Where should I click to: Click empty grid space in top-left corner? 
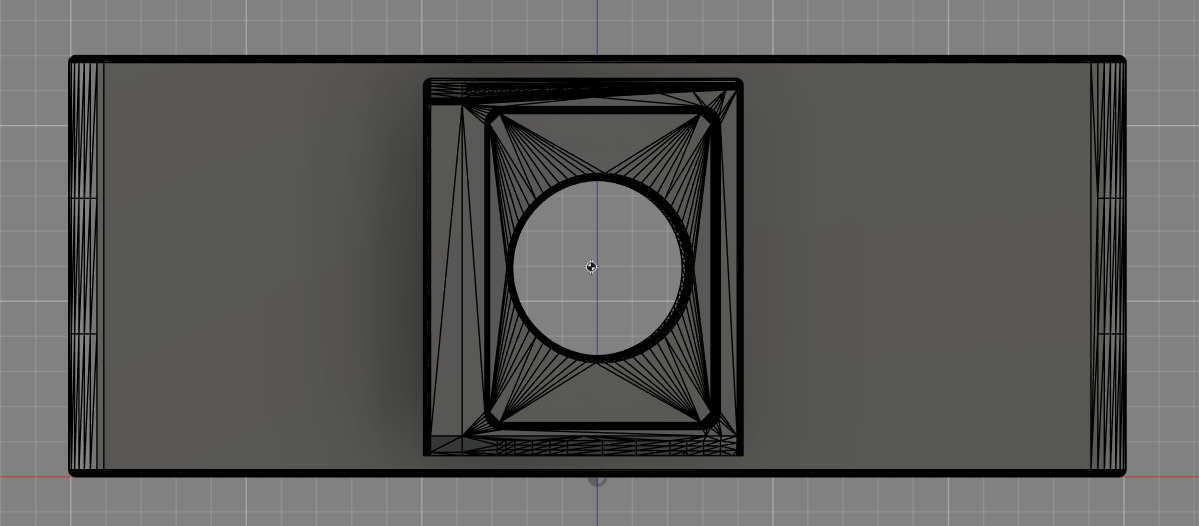click(x=30, y=25)
